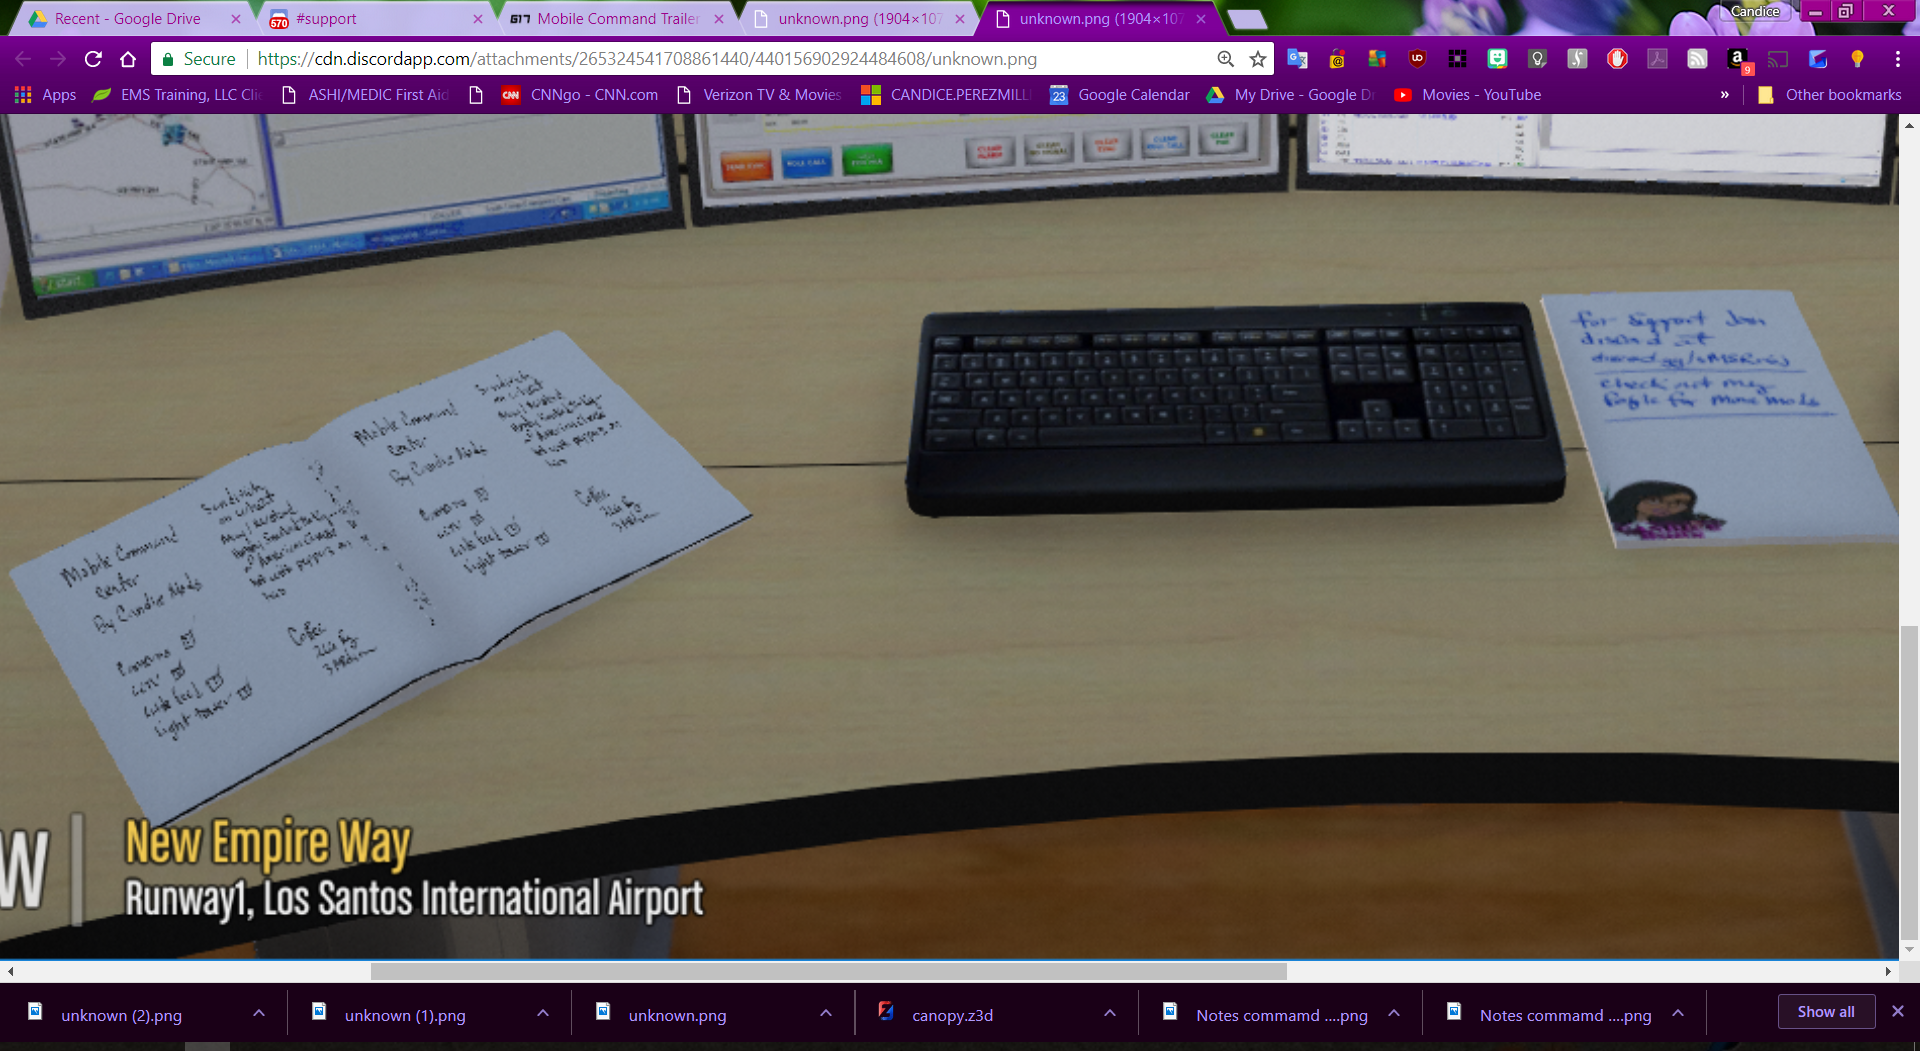This screenshot has height=1051, width=1920.
Task: Open options arrow for unknown (2).png download
Action: coord(259,1014)
